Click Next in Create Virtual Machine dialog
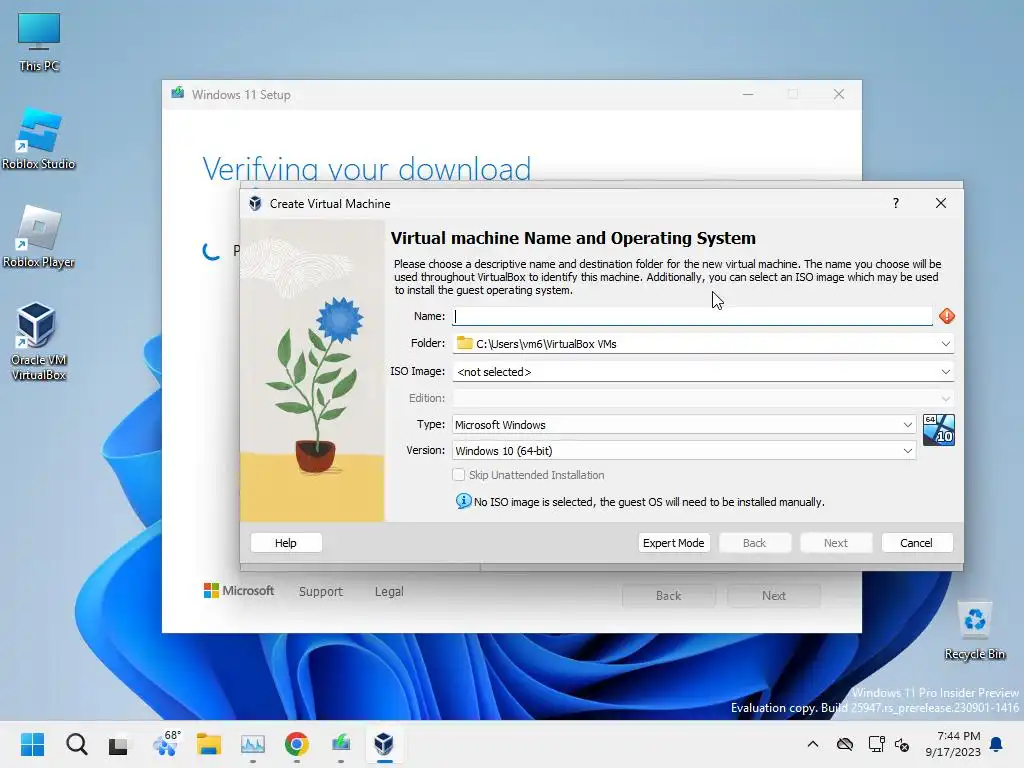 coord(835,543)
